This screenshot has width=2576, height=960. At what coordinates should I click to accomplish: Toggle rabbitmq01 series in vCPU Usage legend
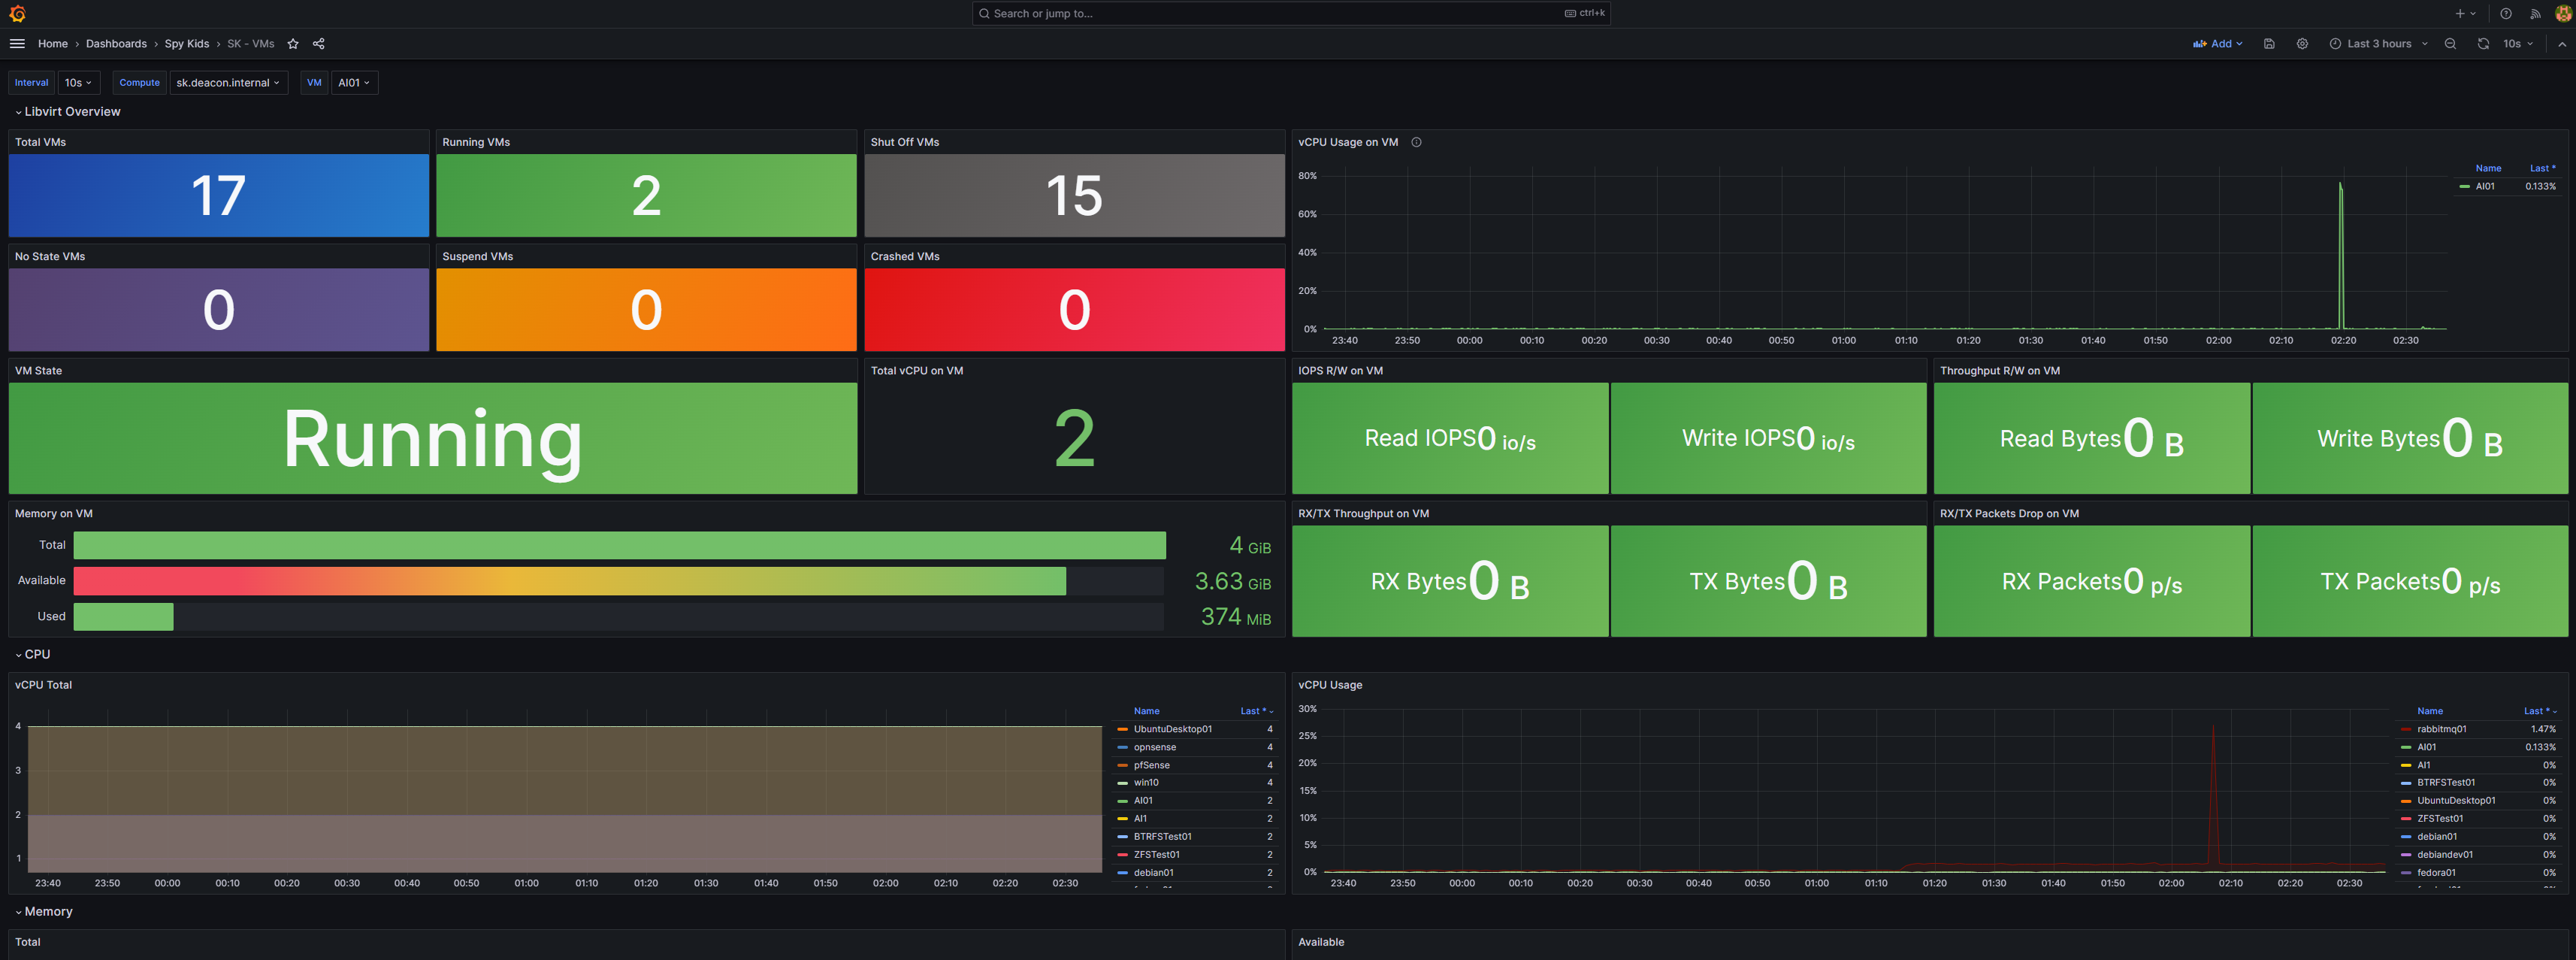(2442, 729)
